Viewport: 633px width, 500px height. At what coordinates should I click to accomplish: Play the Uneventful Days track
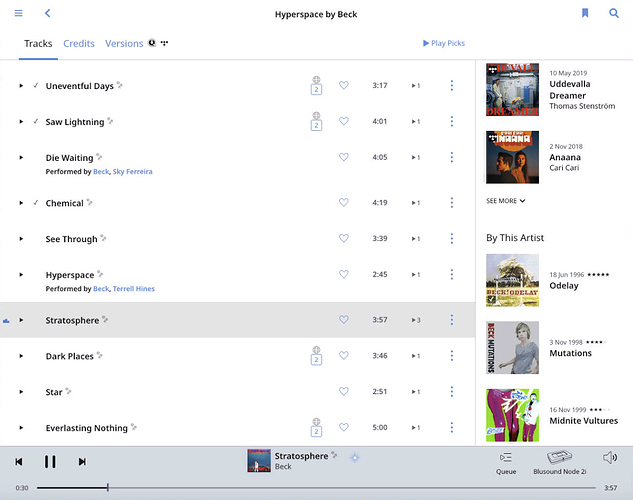[21, 86]
